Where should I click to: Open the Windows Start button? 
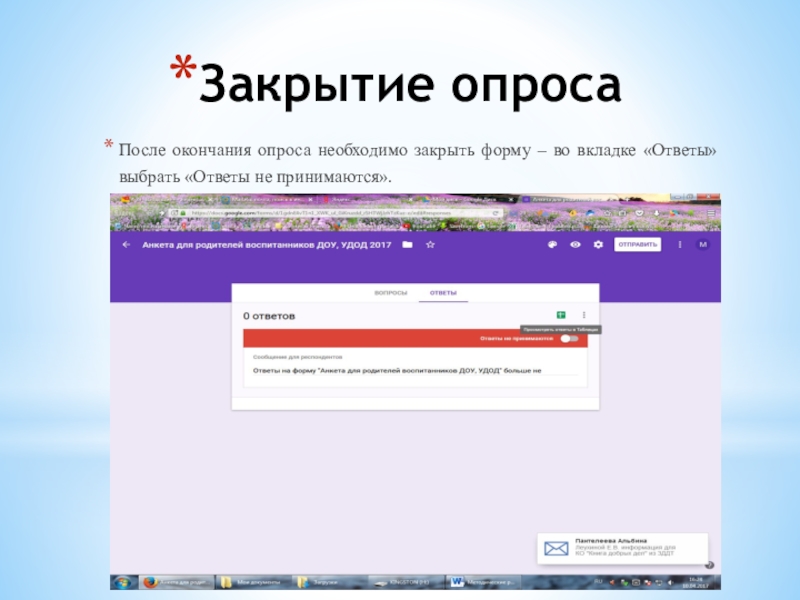122,582
